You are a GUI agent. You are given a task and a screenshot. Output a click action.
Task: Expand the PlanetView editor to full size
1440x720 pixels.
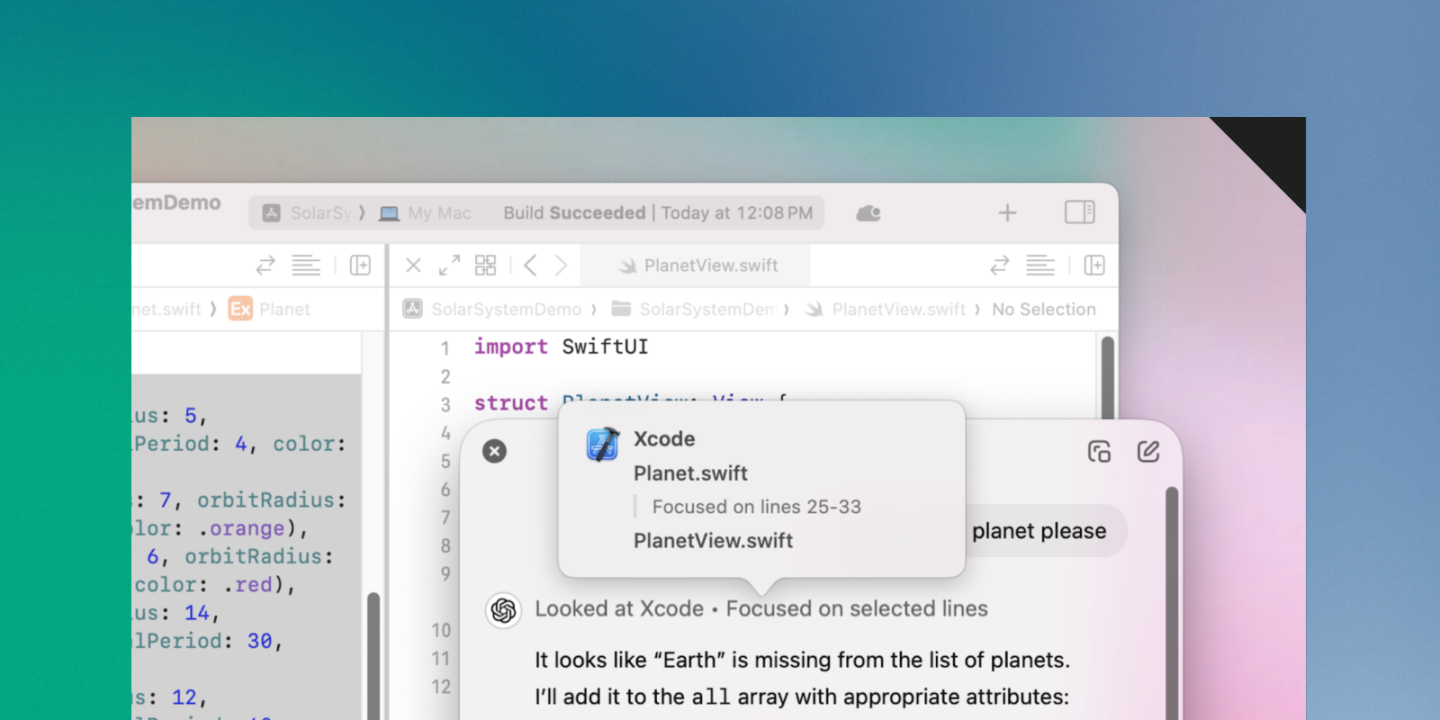(x=450, y=265)
